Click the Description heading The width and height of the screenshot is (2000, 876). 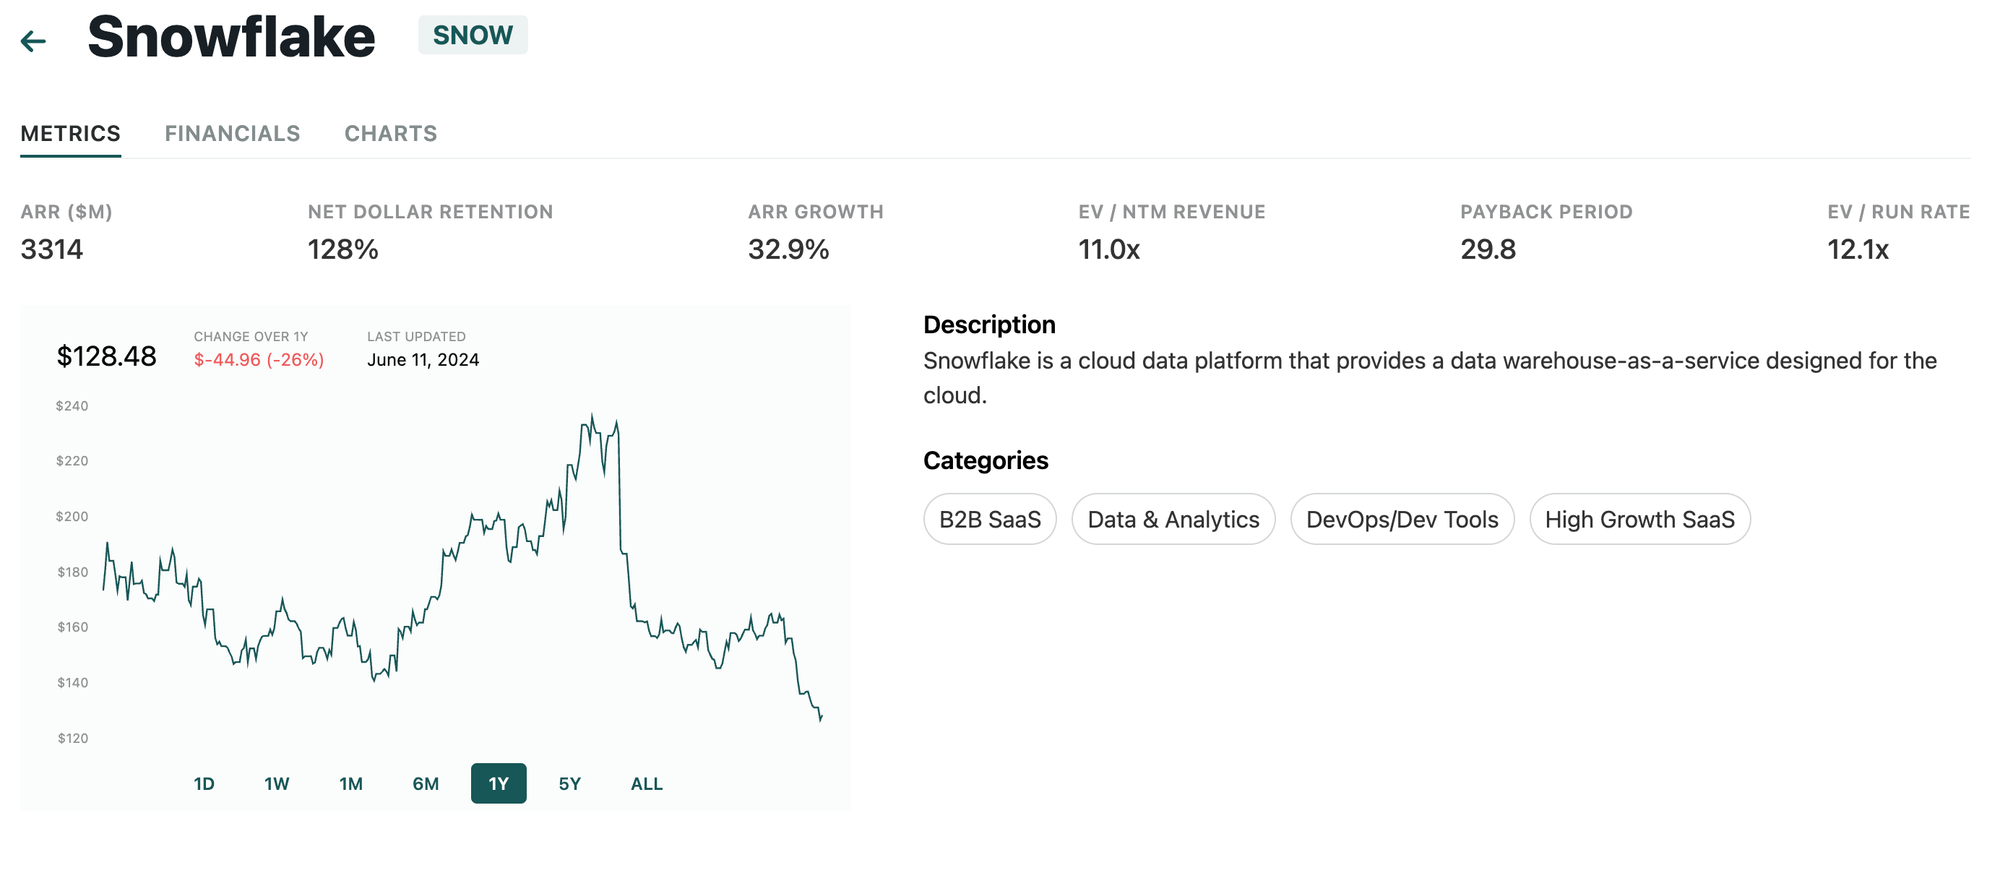coord(989,325)
